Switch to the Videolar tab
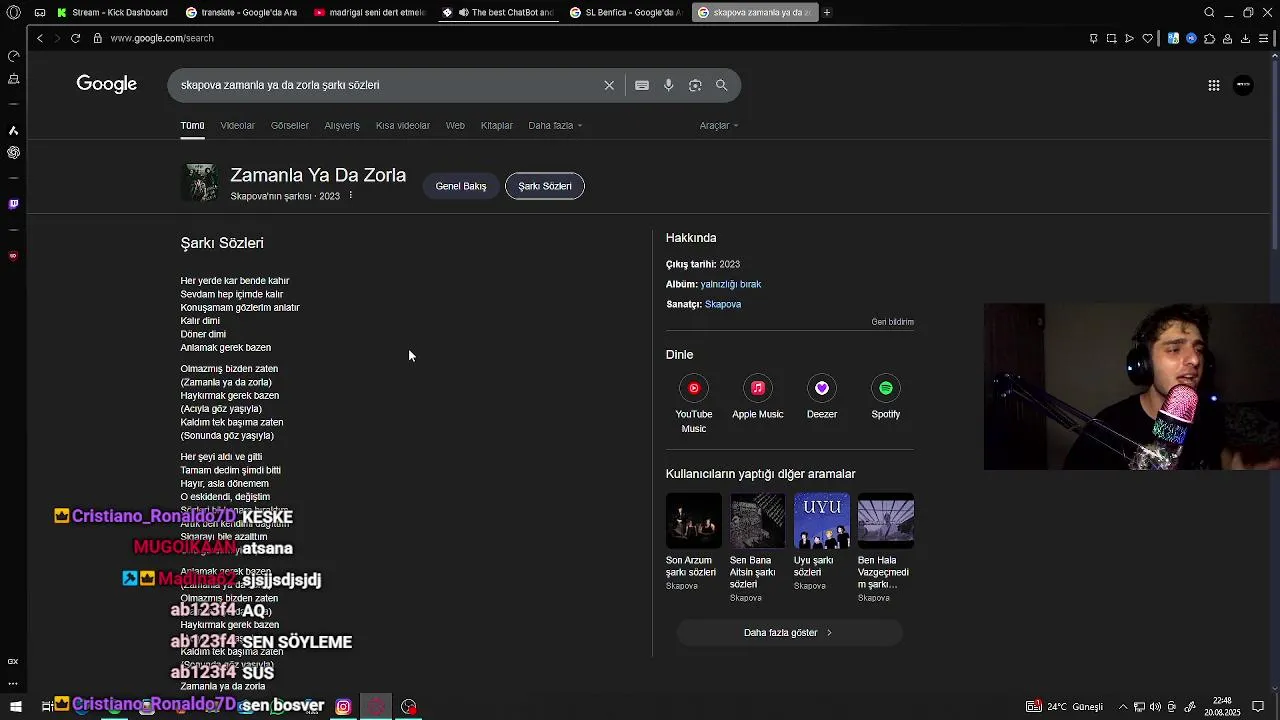1280x720 pixels. pos(238,125)
